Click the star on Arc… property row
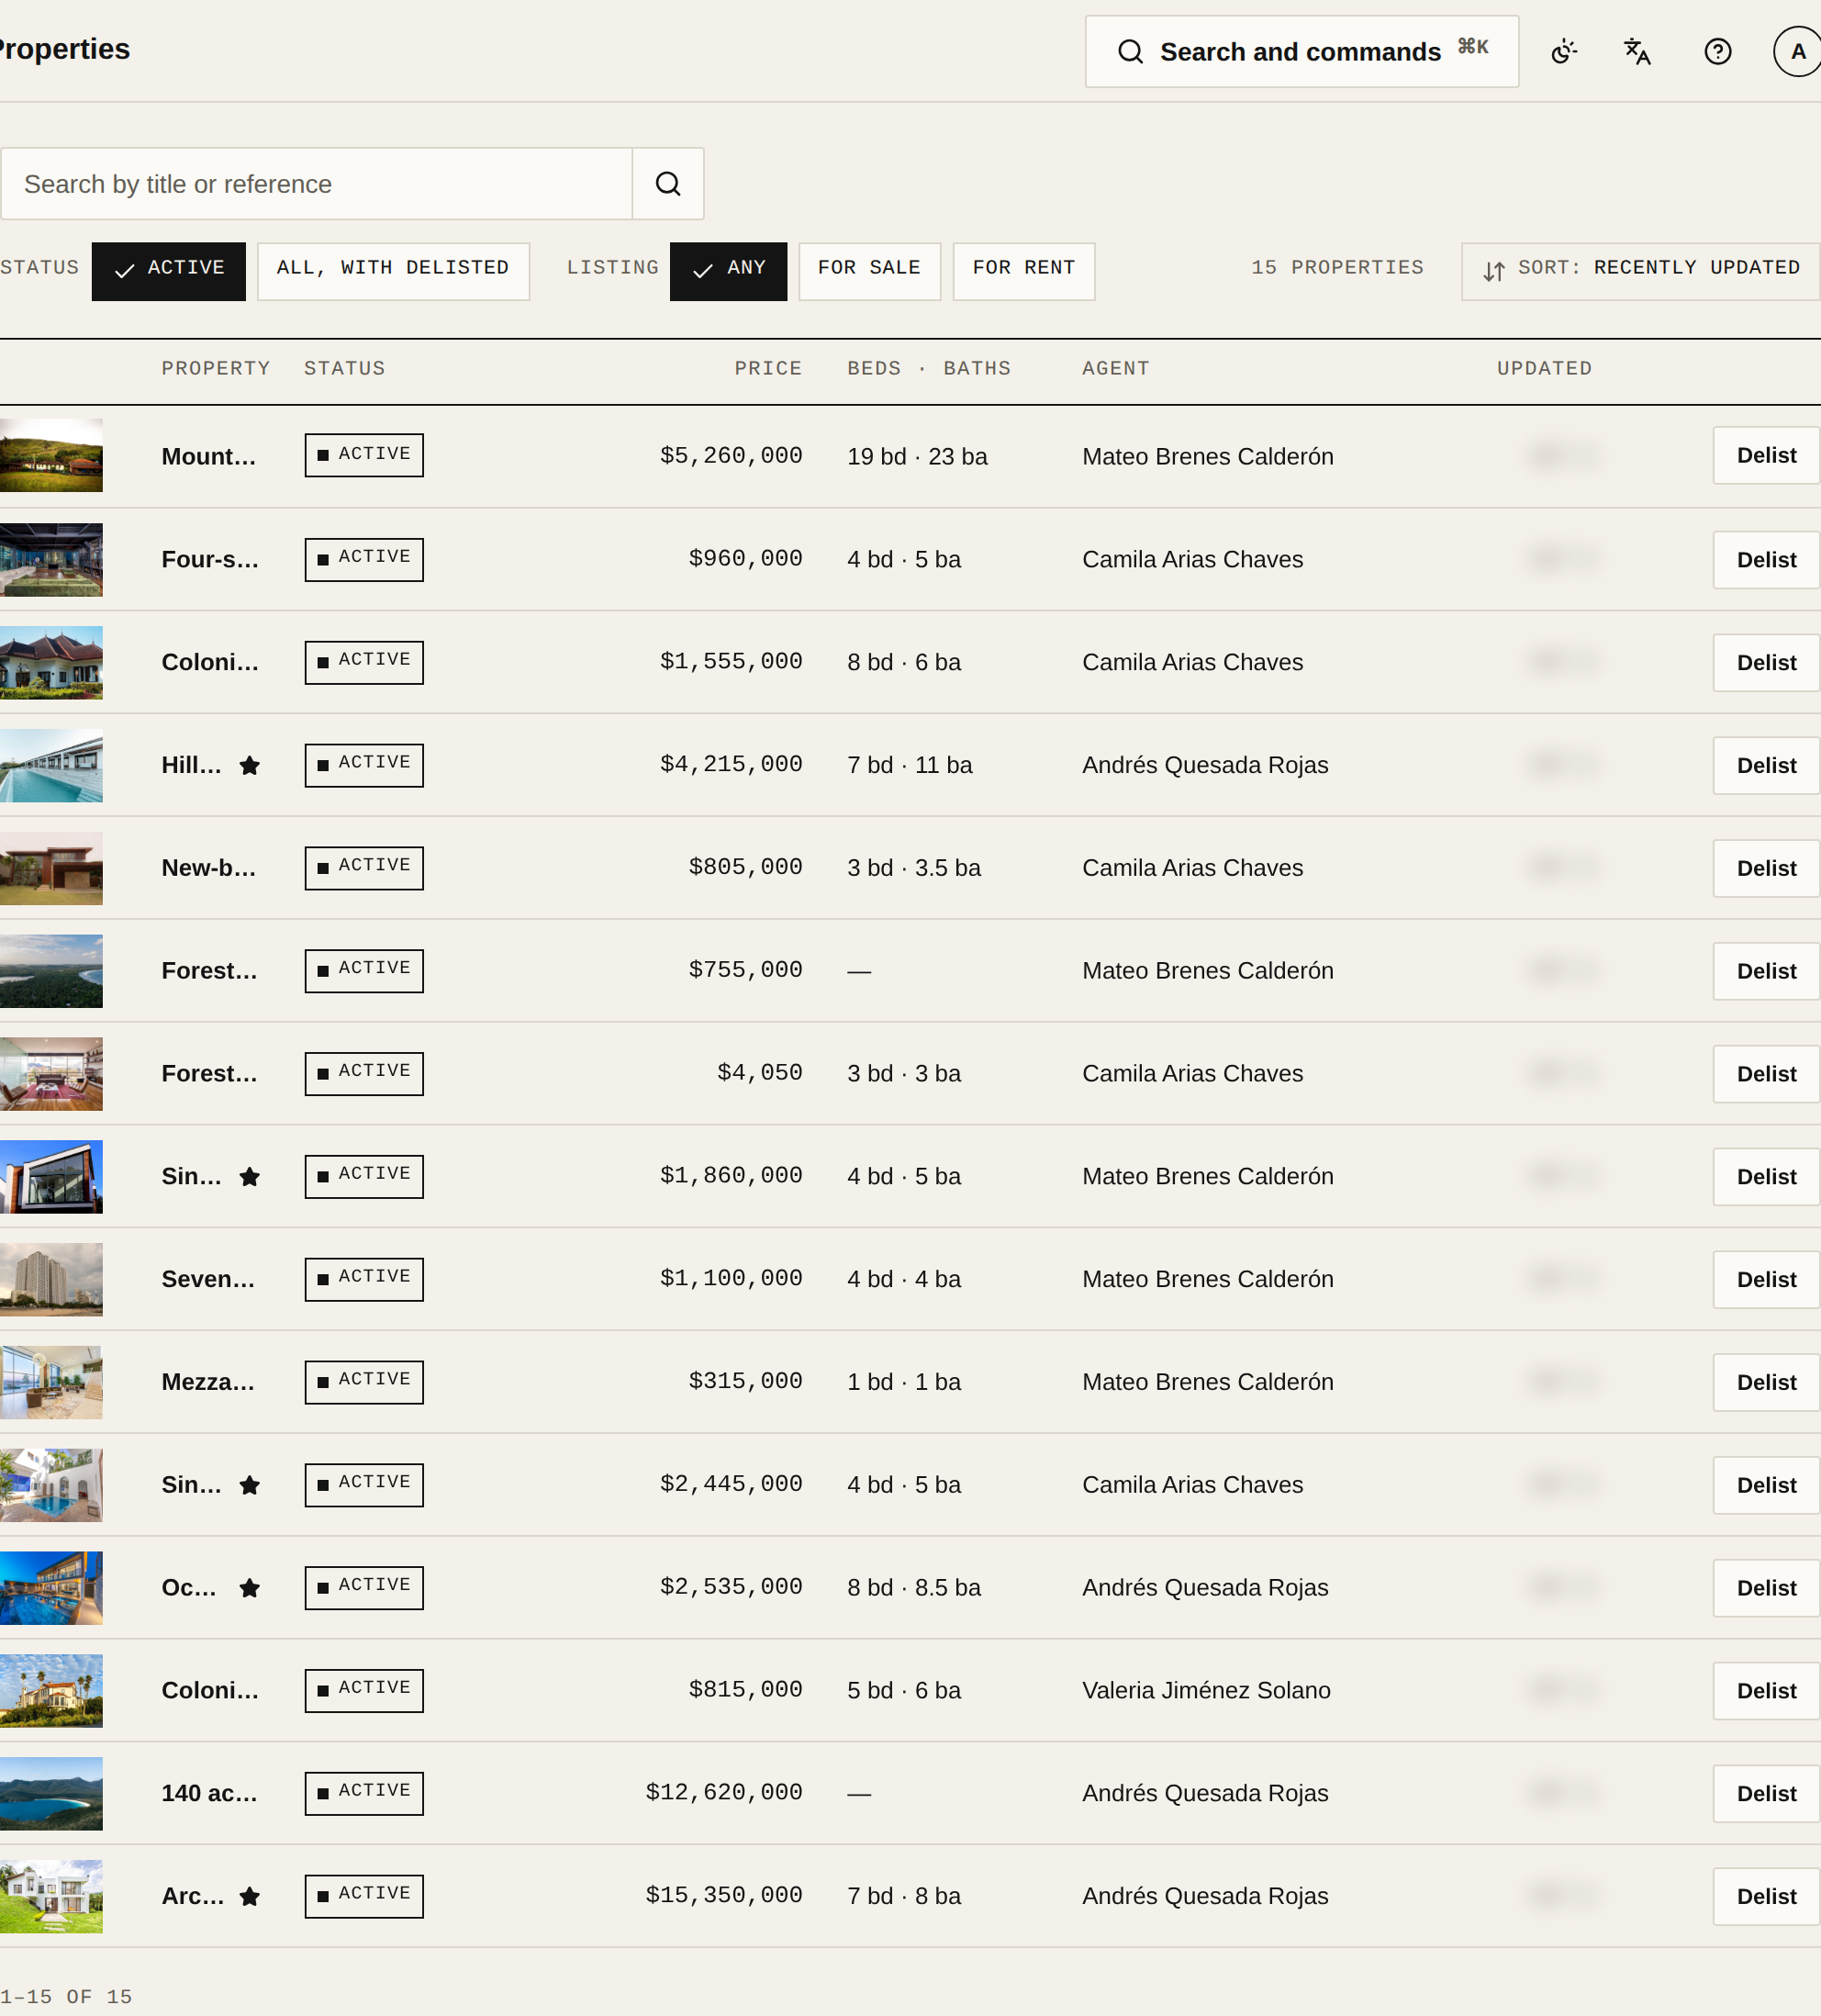 tap(250, 1897)
